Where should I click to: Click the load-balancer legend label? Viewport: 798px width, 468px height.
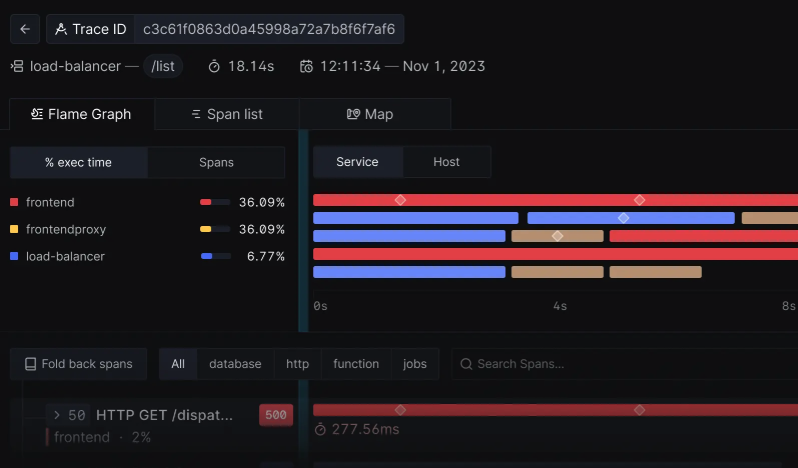[65, 256]
